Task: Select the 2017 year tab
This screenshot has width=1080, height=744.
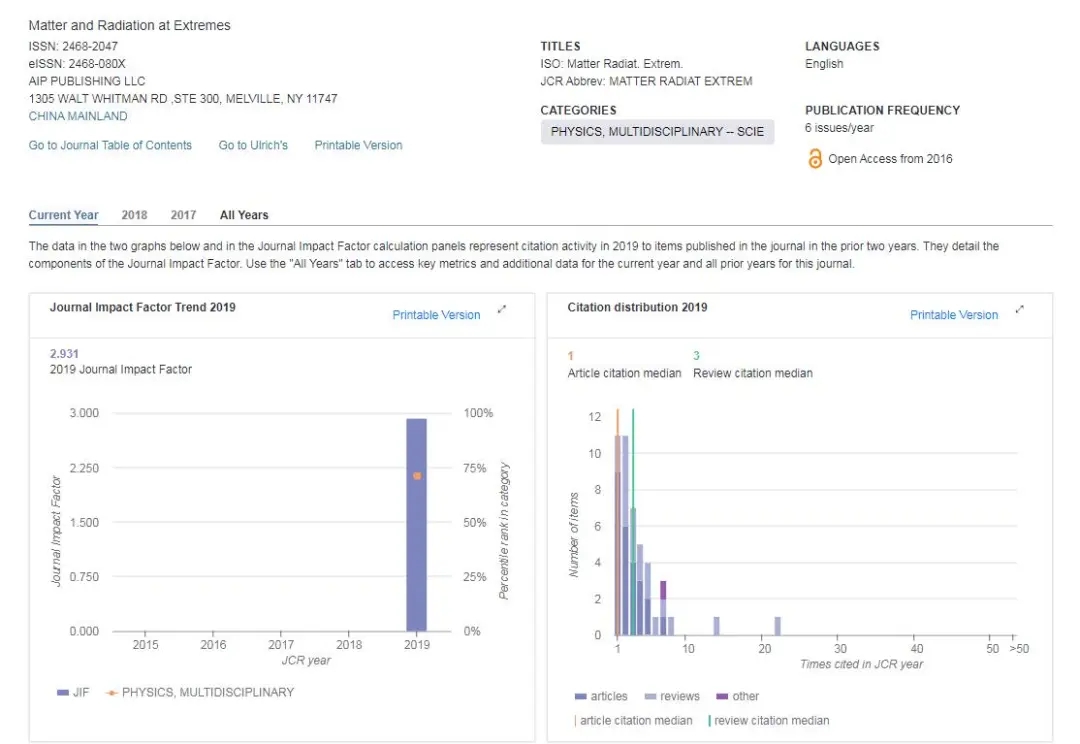Action: tap(183, 215)
